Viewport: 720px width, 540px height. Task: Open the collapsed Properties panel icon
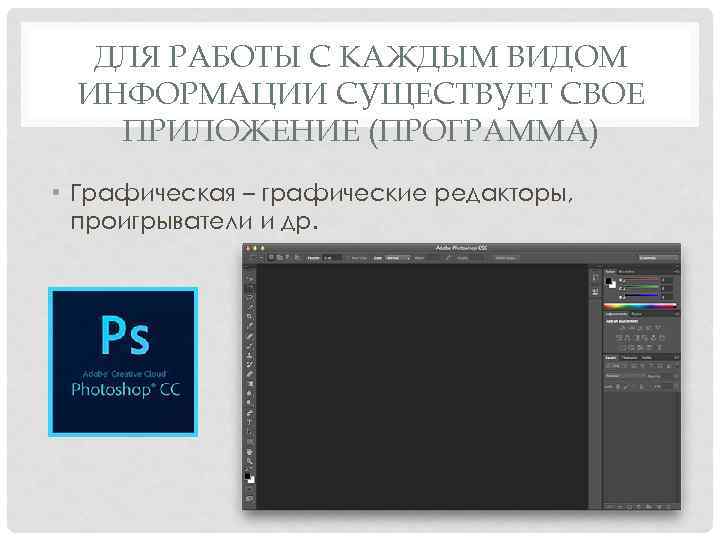[596, 292]
